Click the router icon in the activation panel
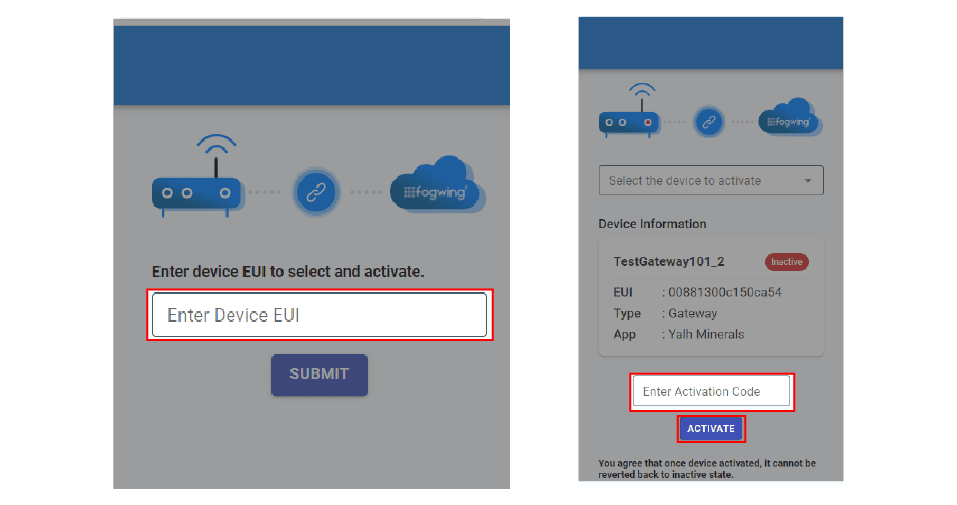The height and width of the screenshot is (505, 957). 629,111
